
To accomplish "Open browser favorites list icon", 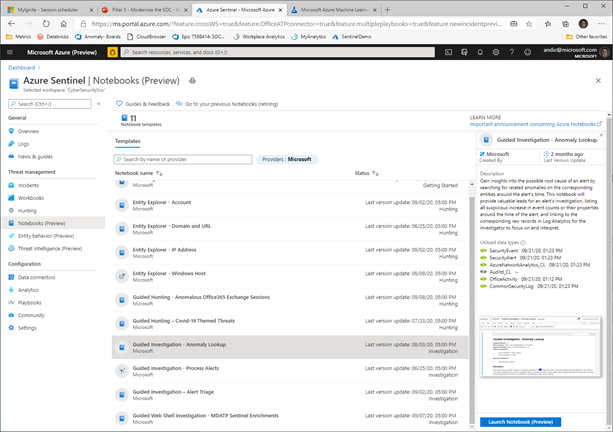I will [x=548, y=24].
